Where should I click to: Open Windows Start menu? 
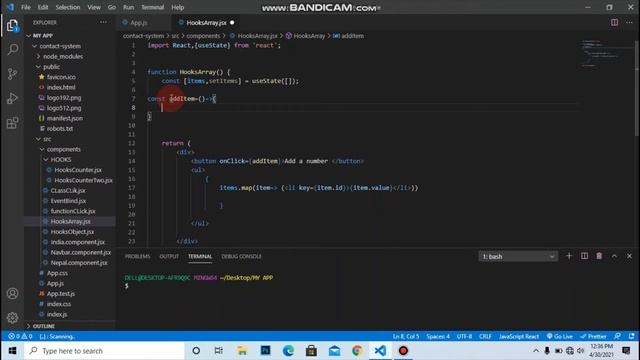[12, 351]
